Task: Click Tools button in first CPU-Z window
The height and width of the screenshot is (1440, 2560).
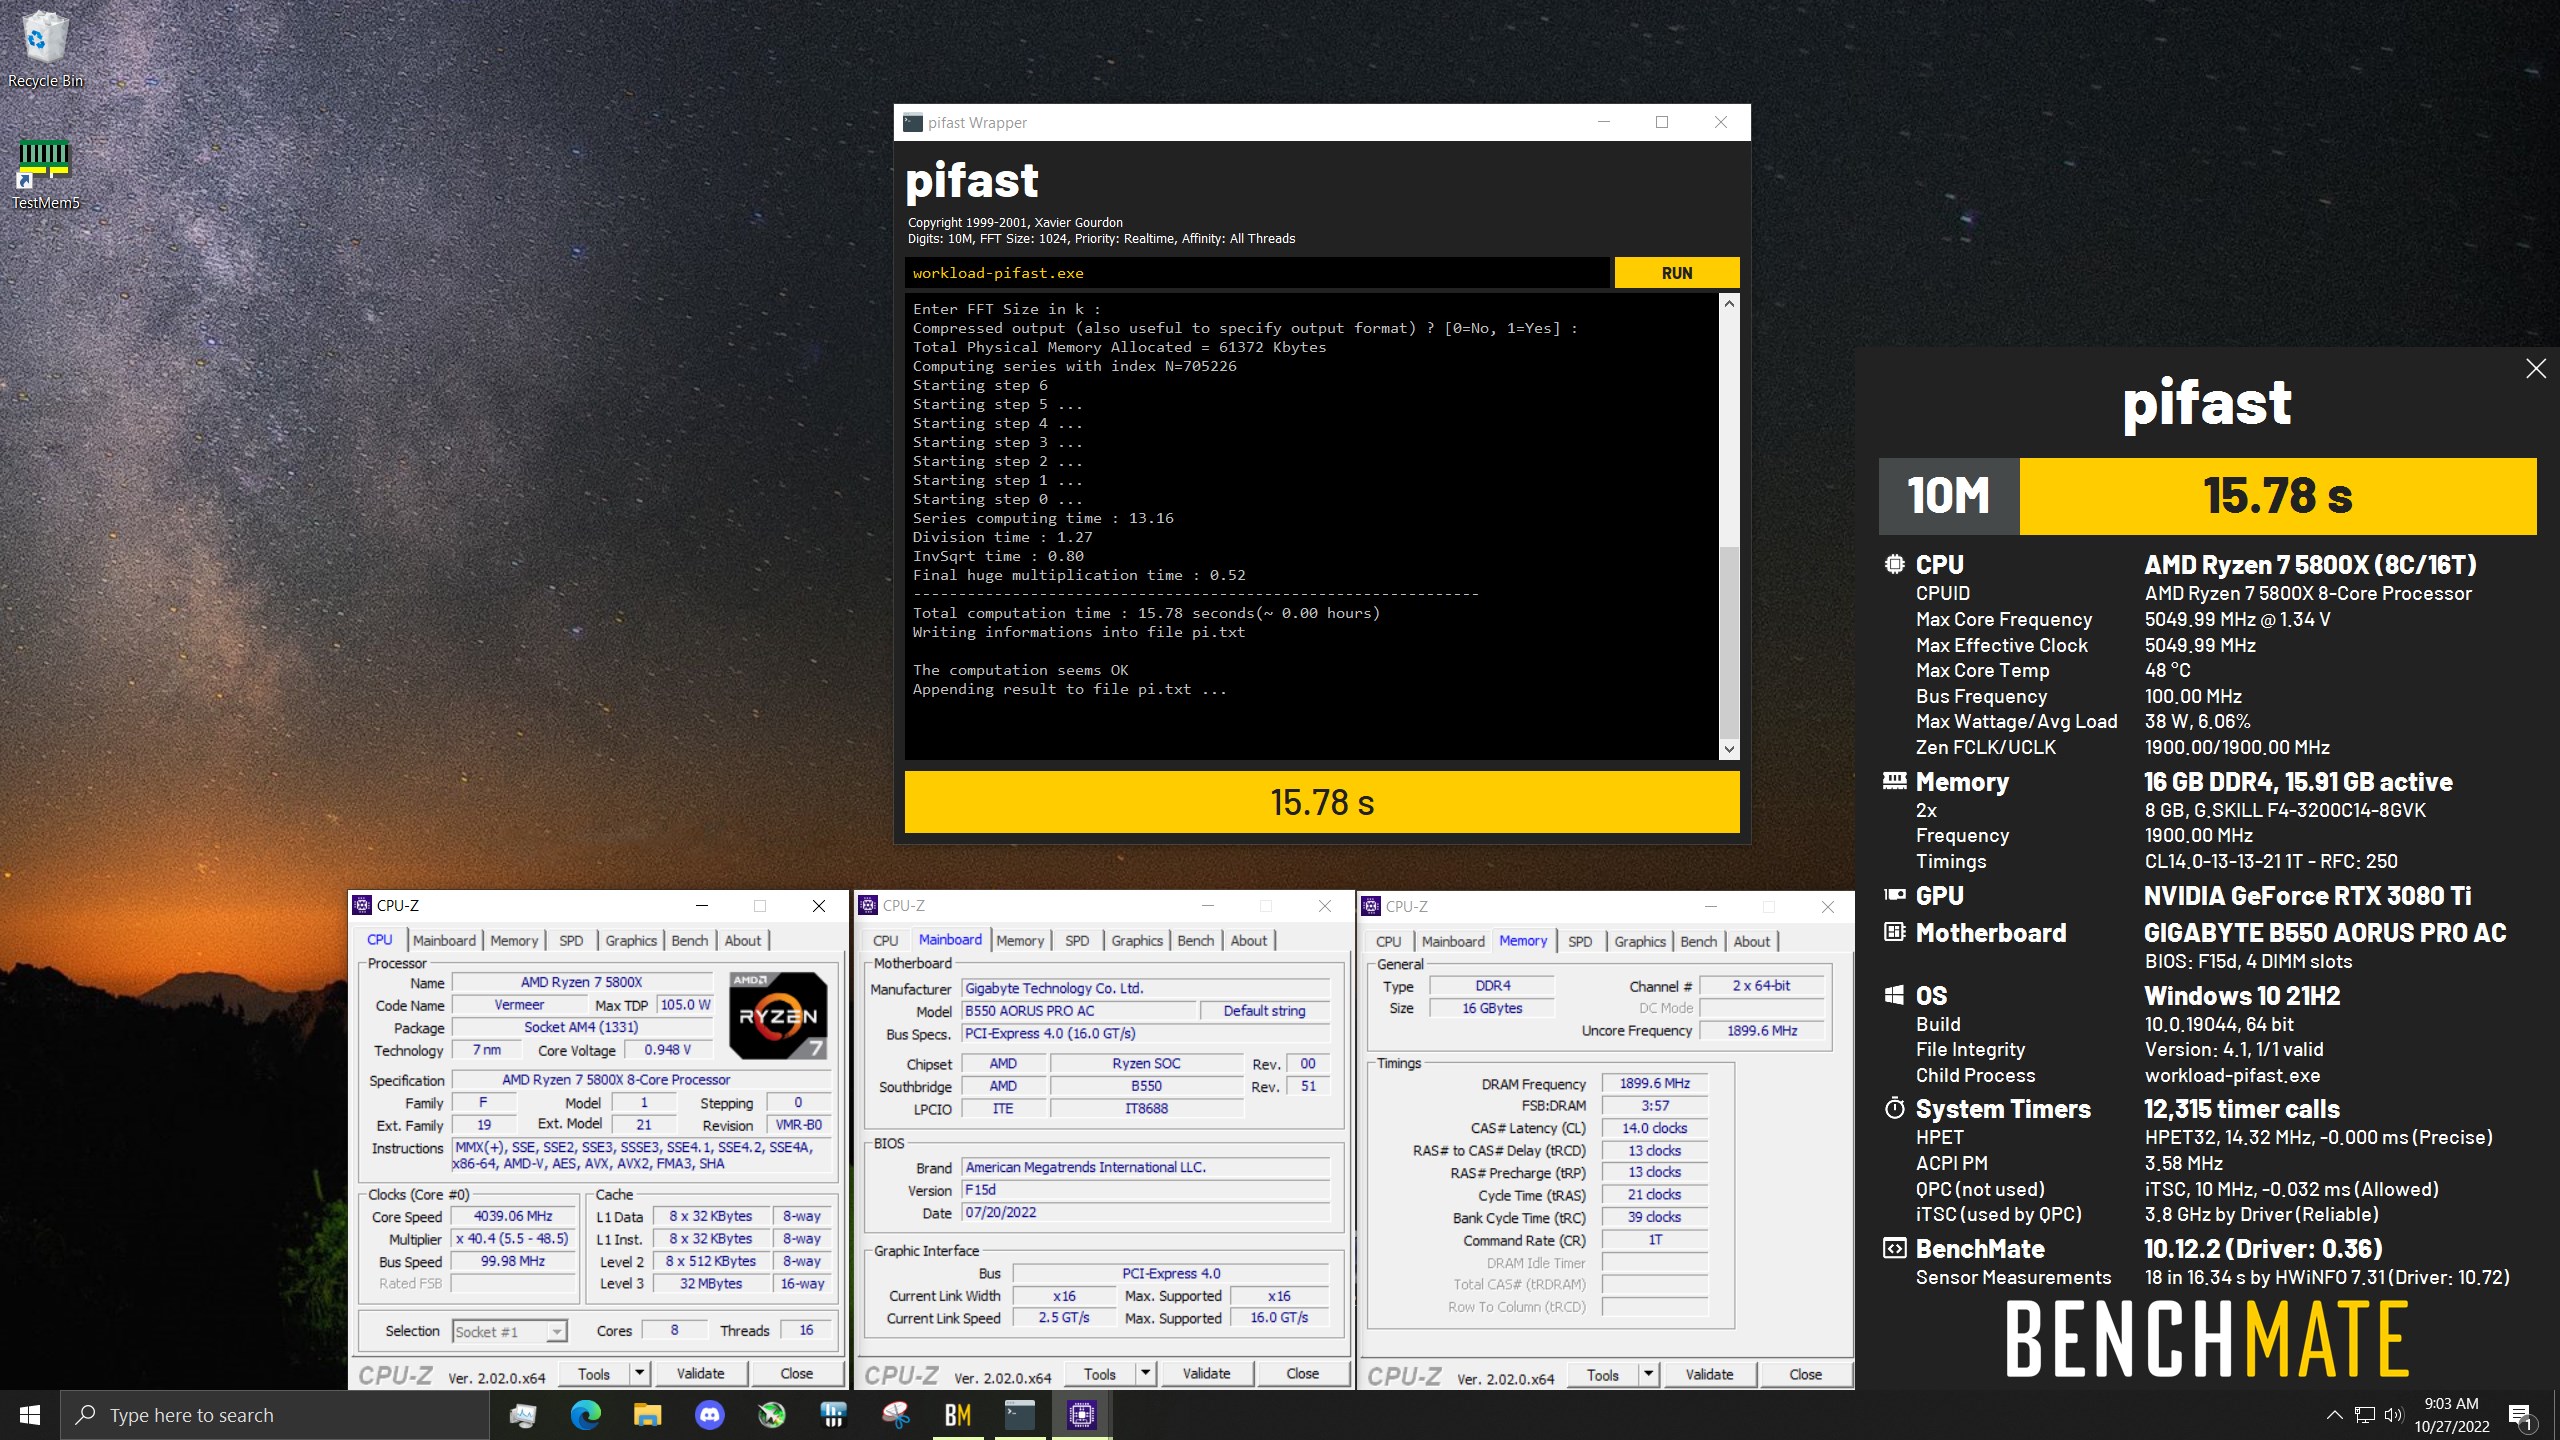Action: pos(593,1373)
